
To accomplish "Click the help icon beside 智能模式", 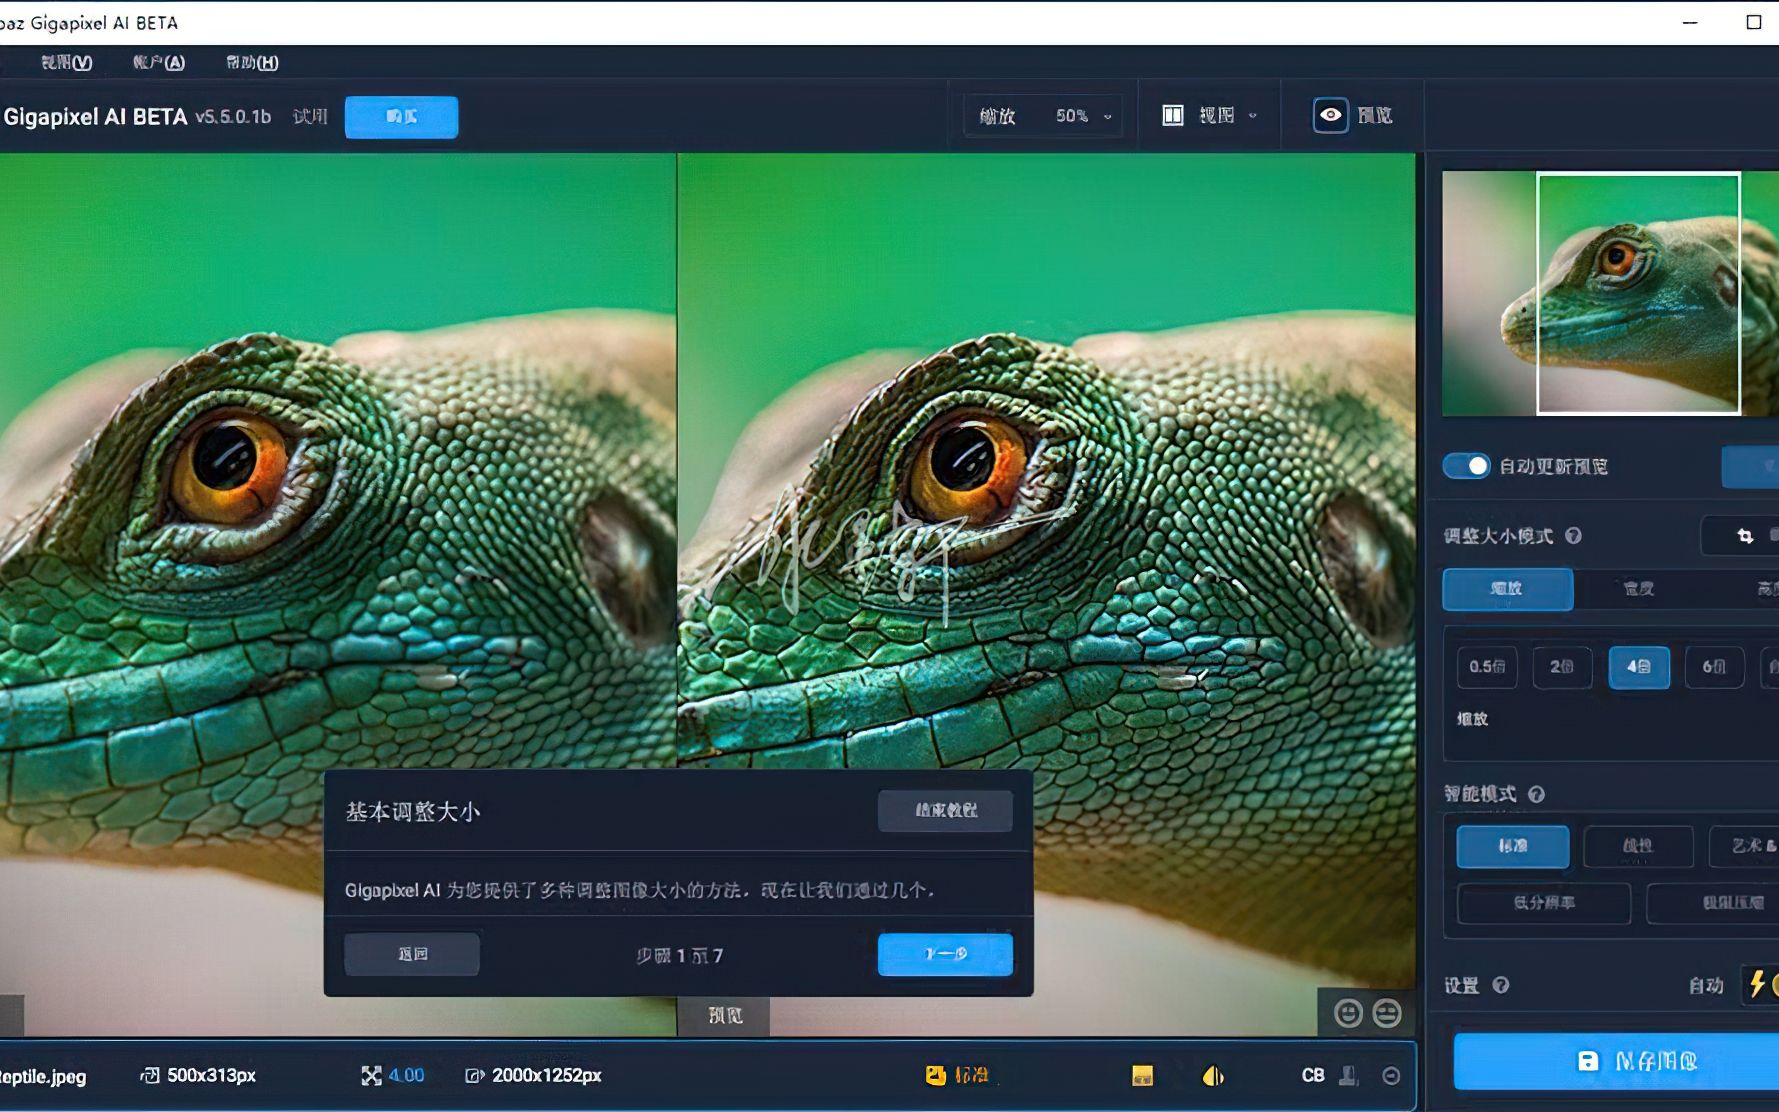I will 1533,794.
